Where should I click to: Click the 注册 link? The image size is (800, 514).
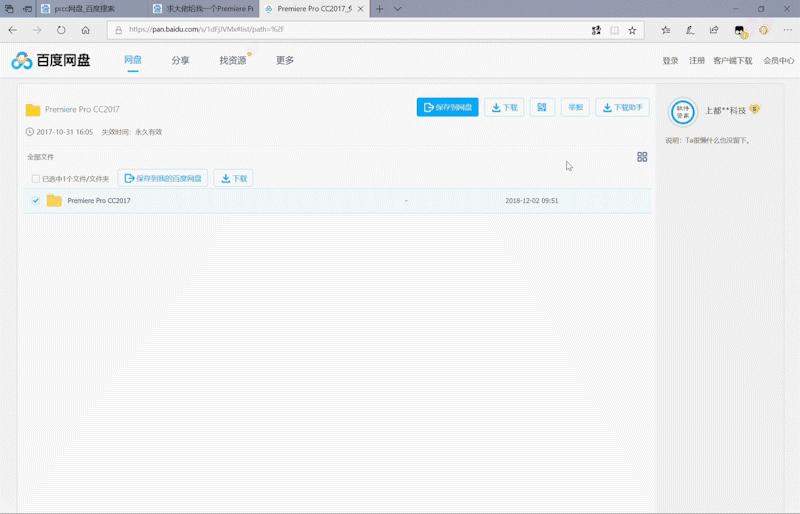point(697,61)
